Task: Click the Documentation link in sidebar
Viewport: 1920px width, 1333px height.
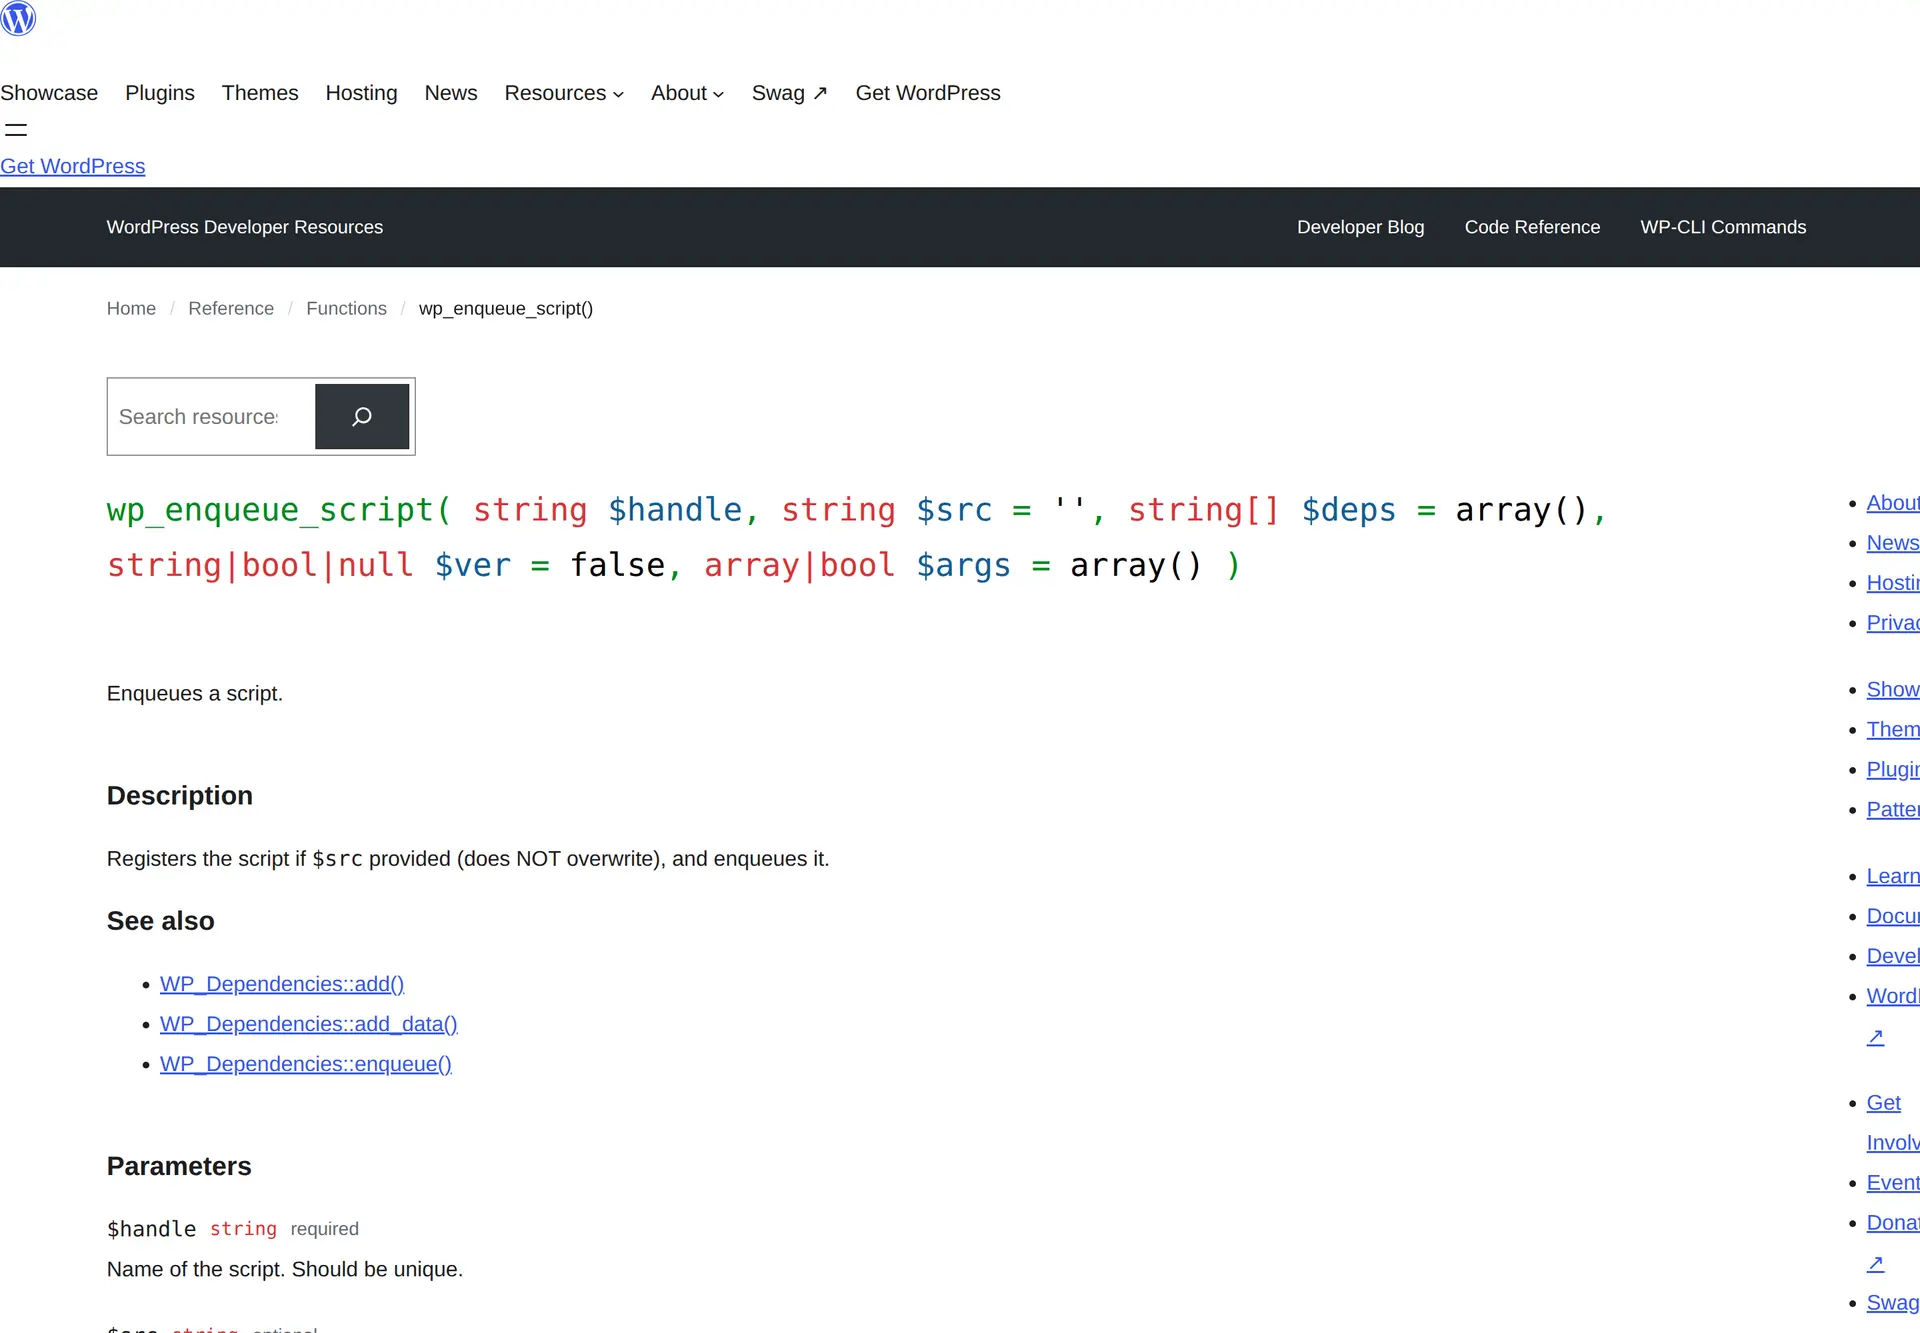Action: [1893, 916]
